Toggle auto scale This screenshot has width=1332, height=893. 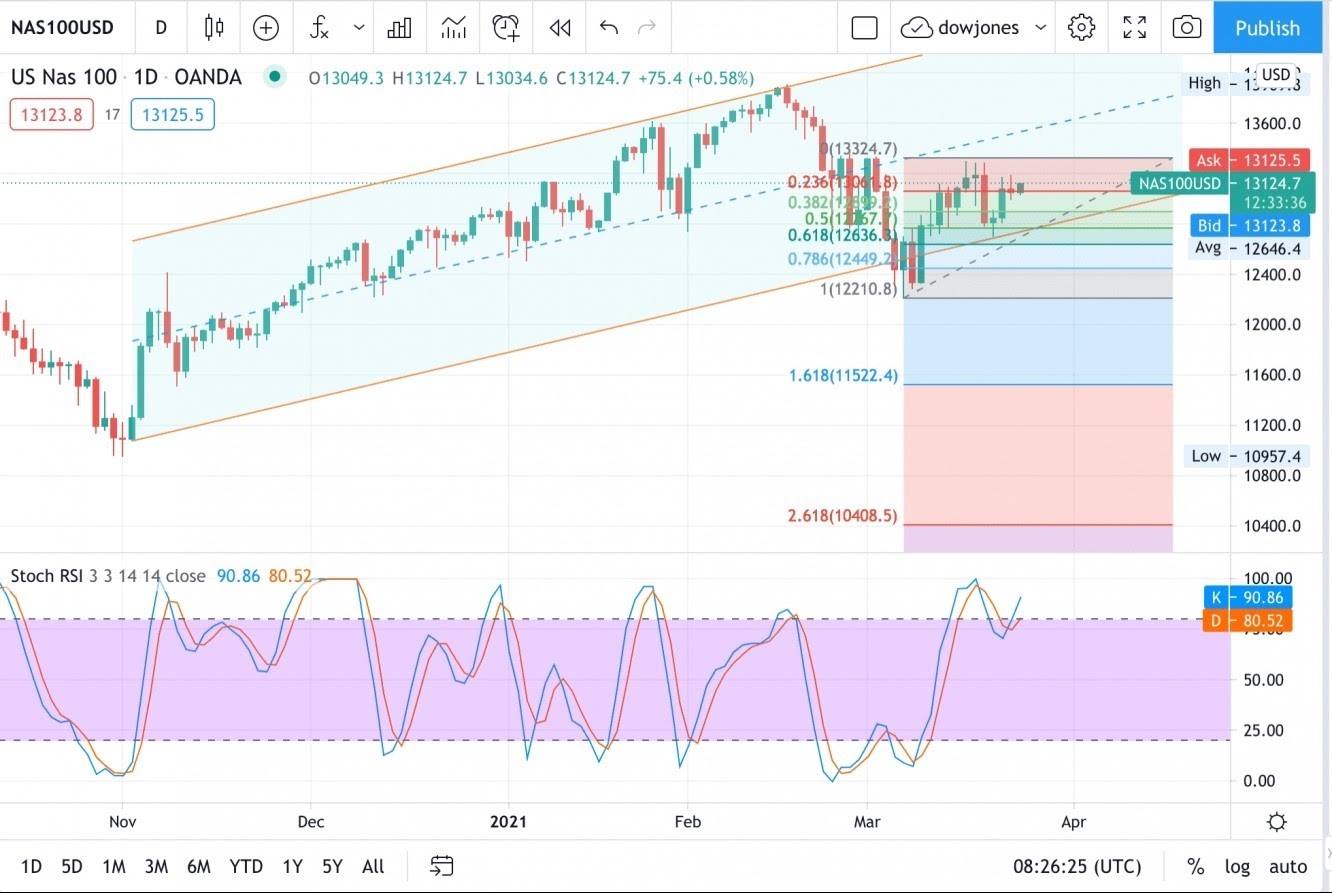[x=1288, y=866]
